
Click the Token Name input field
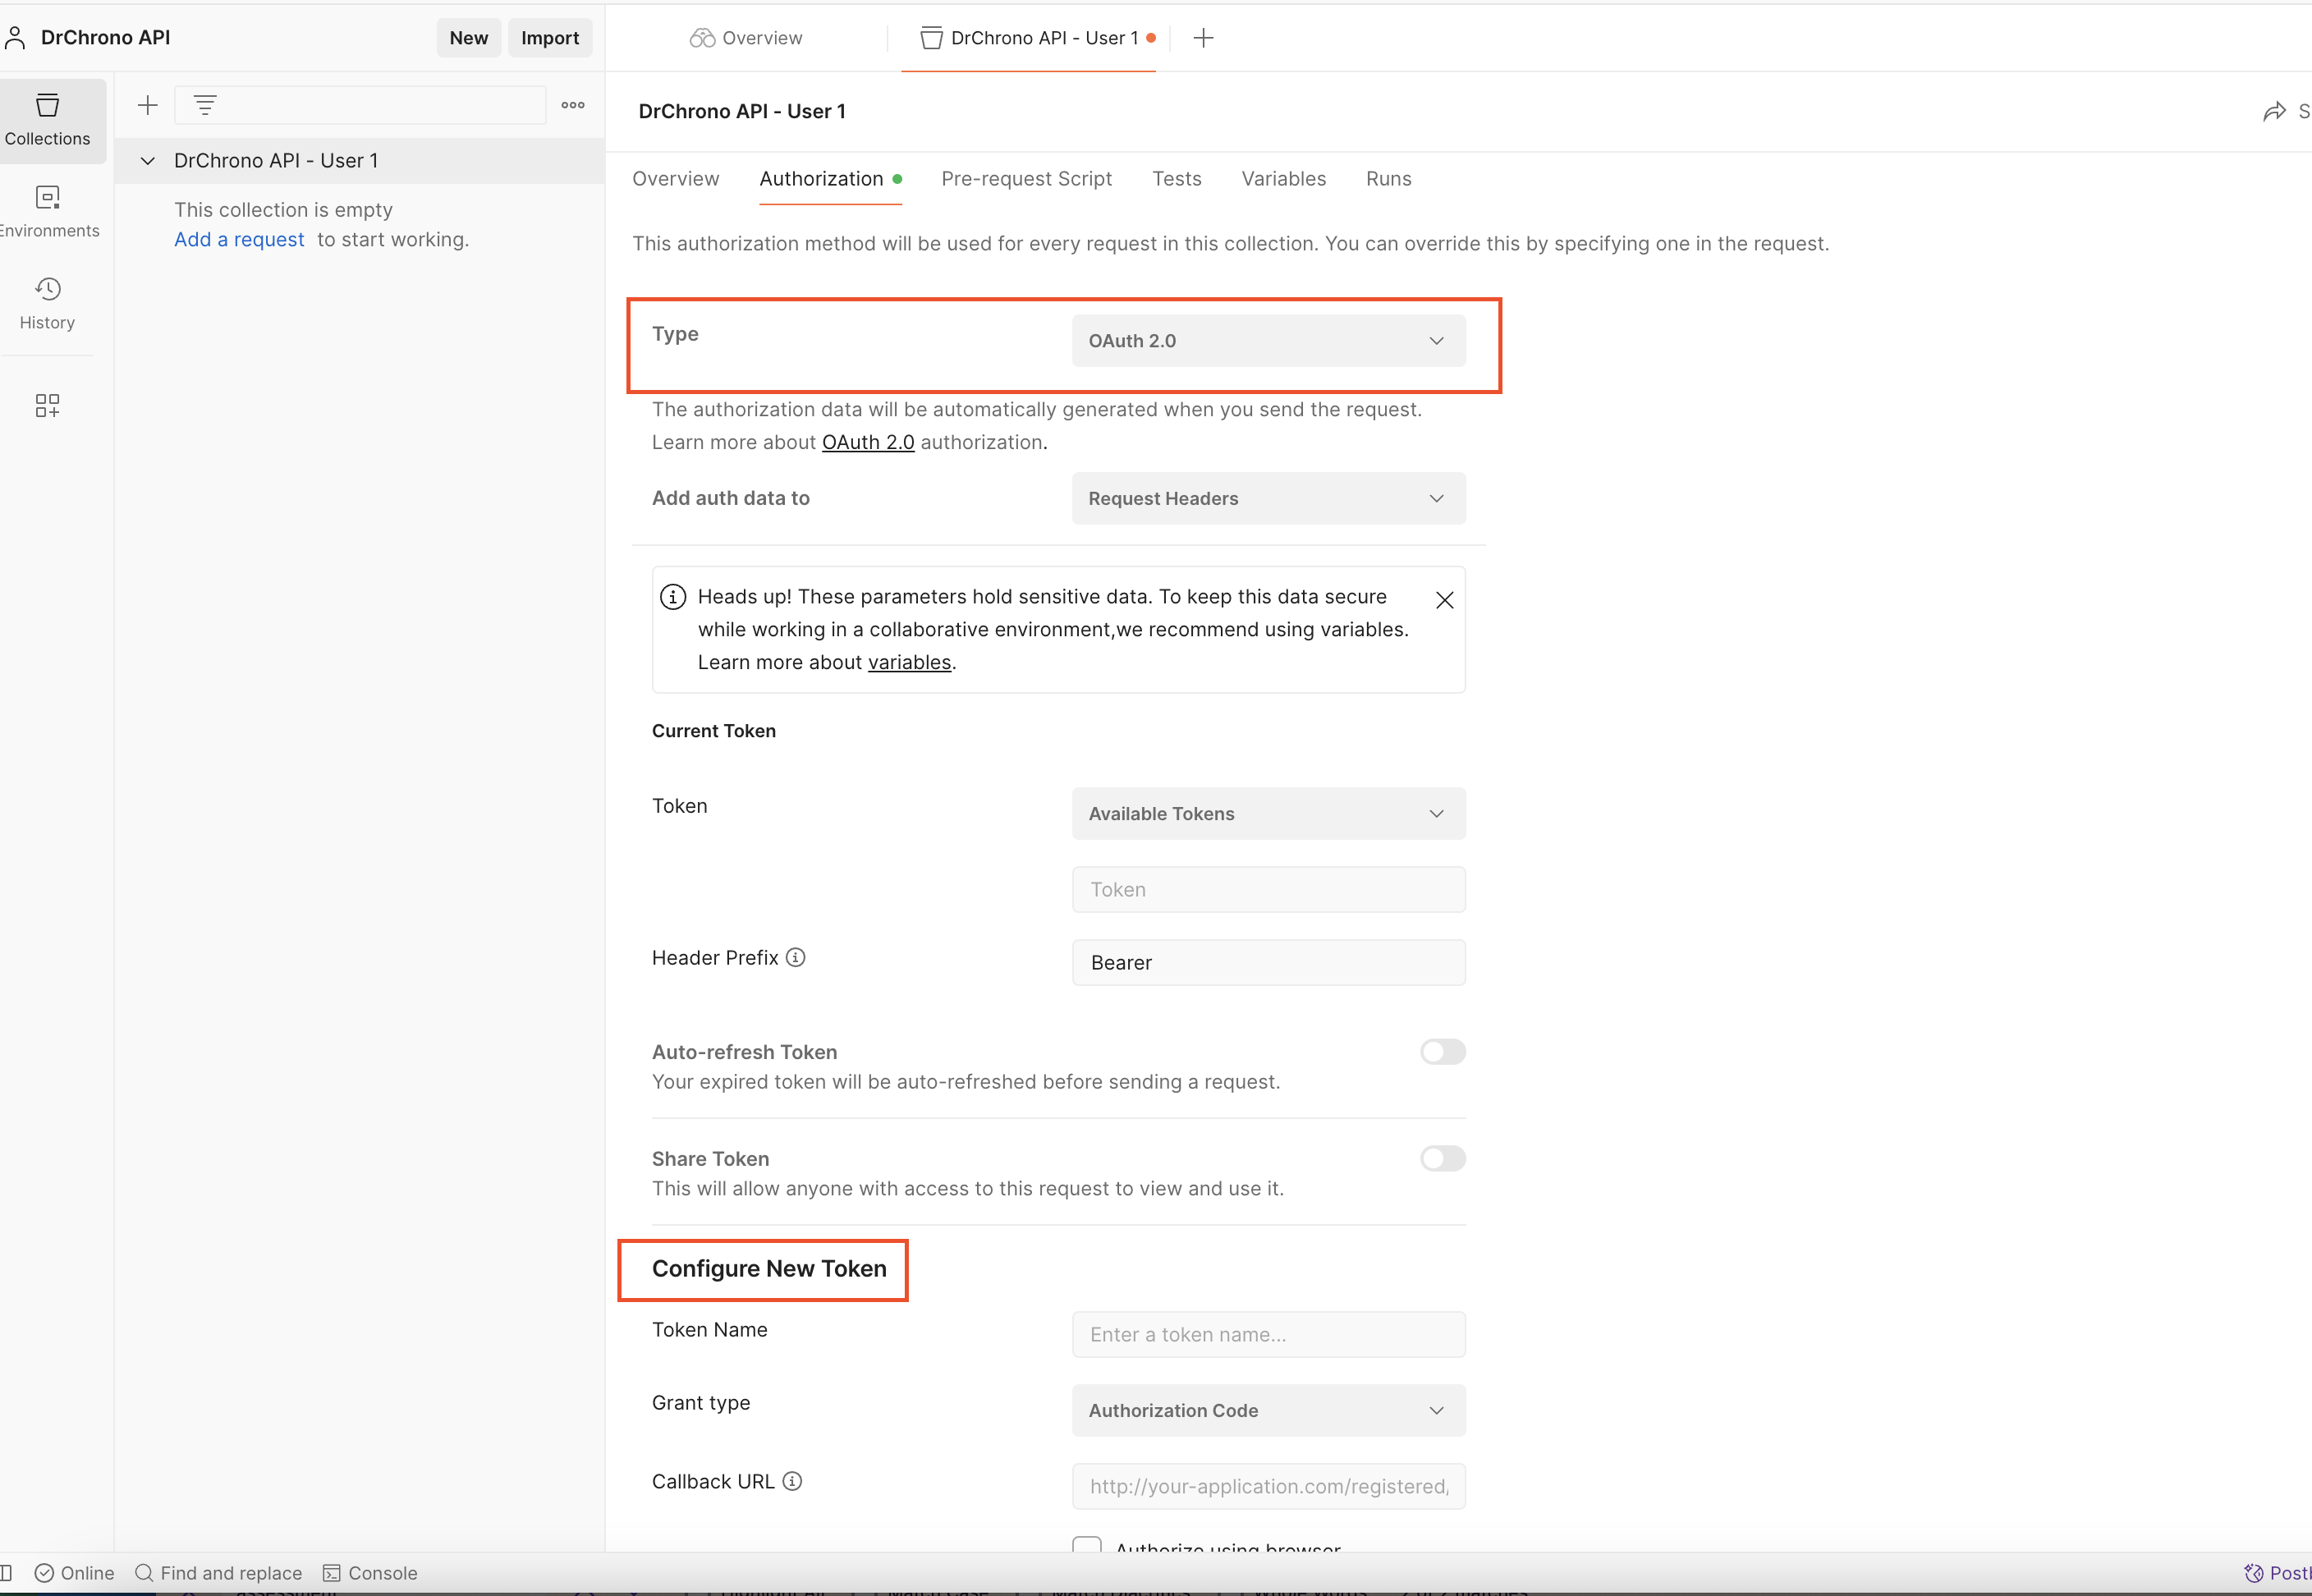tap(1268, 1335)
